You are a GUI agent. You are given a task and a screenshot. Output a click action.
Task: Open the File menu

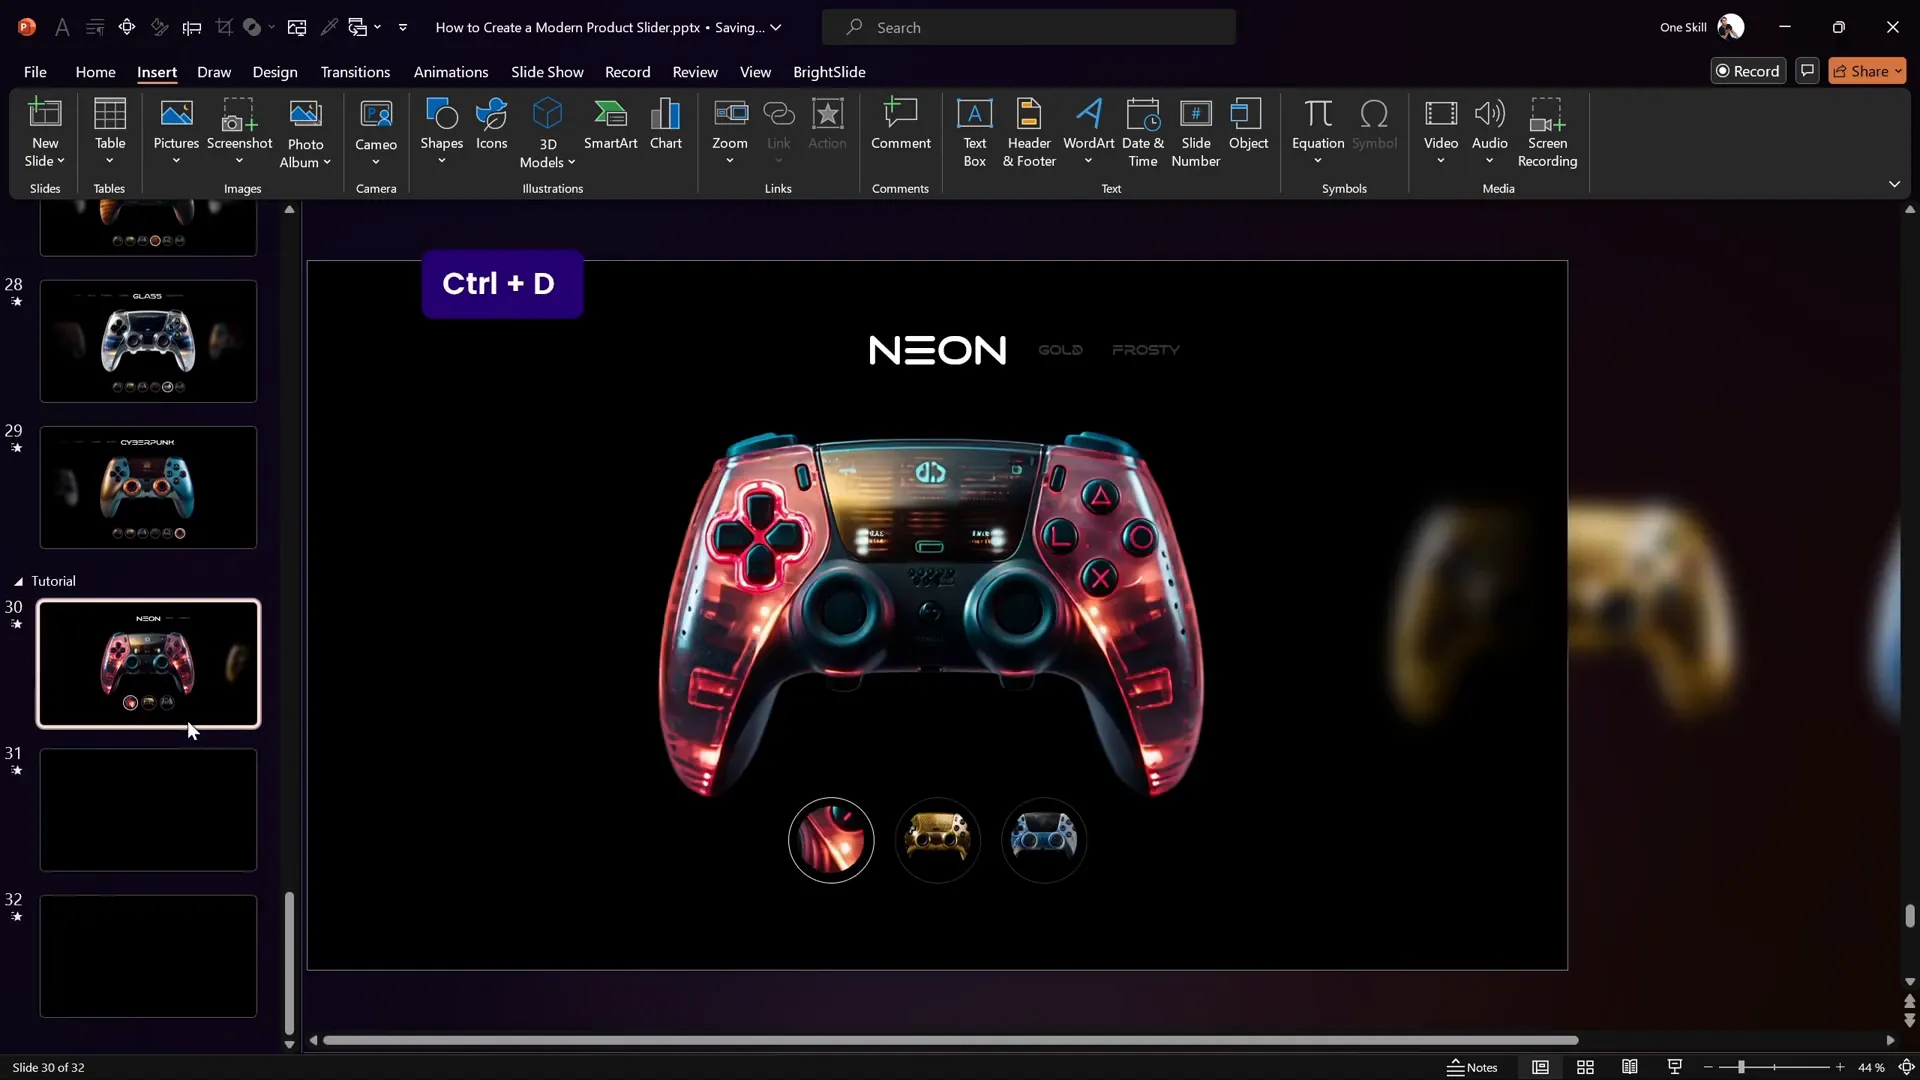(35, 72)
